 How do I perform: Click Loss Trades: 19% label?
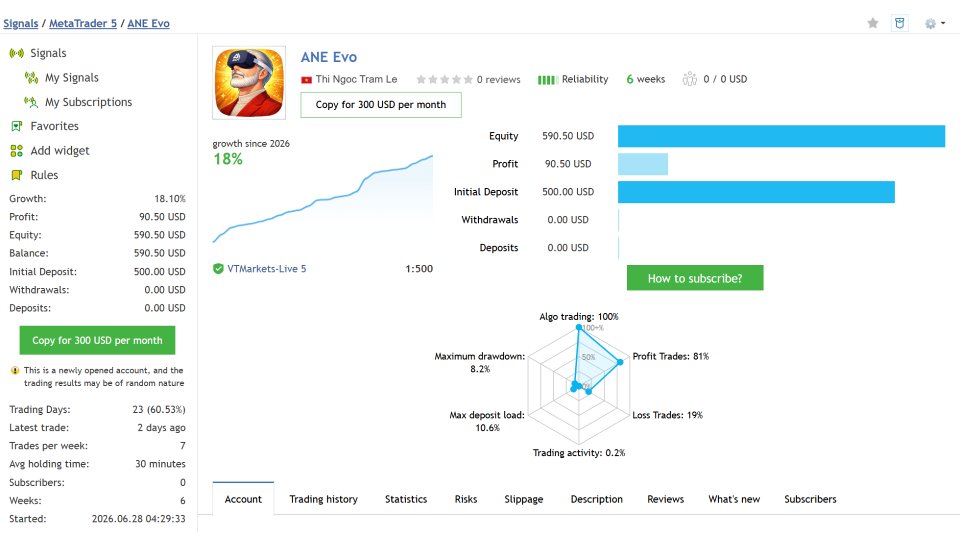[667, 415]
